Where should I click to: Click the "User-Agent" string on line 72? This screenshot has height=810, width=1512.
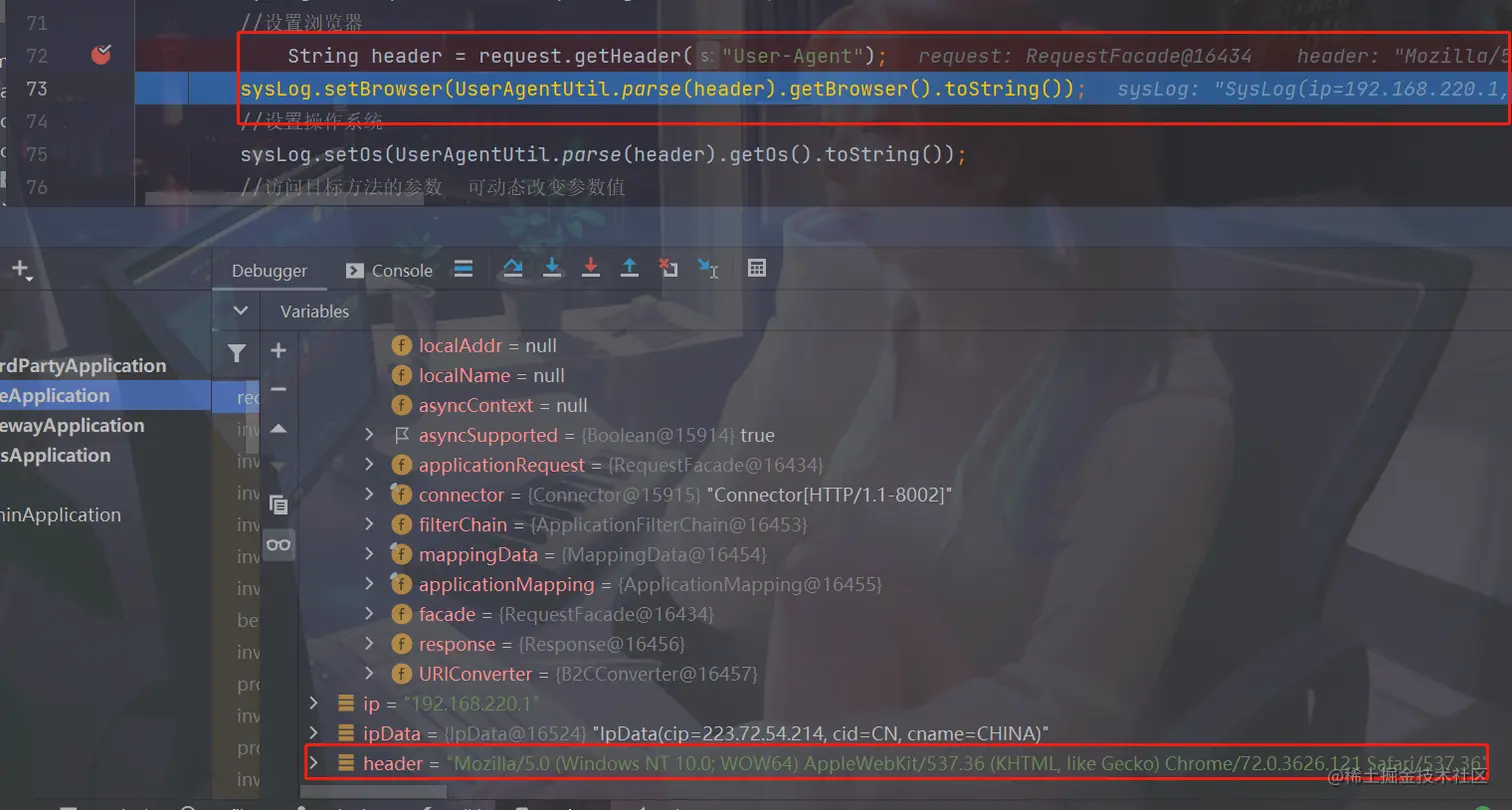point(793,55)
